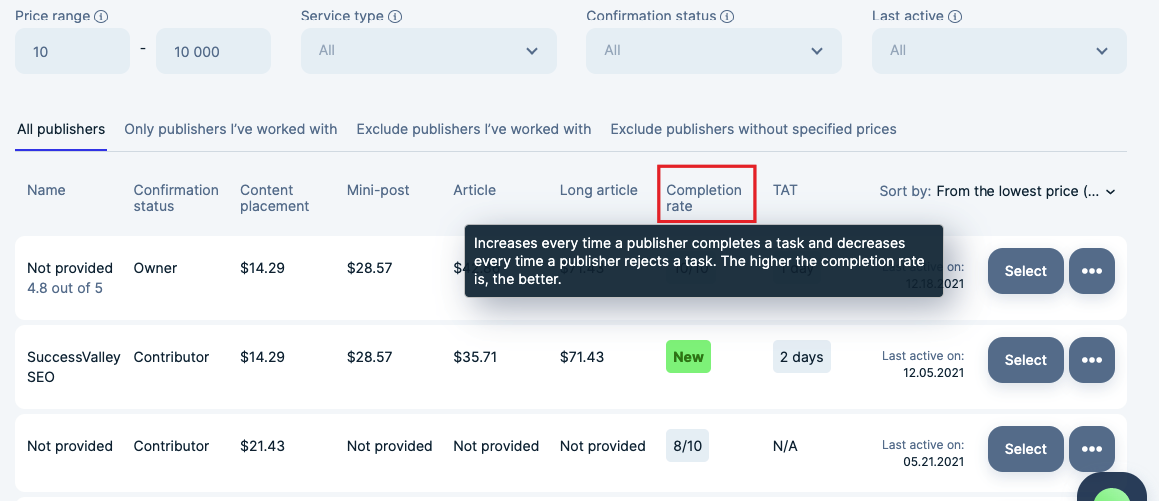Click the N/A TAT value
This screenshot has width=1159, height=501.
click(785, 446)
